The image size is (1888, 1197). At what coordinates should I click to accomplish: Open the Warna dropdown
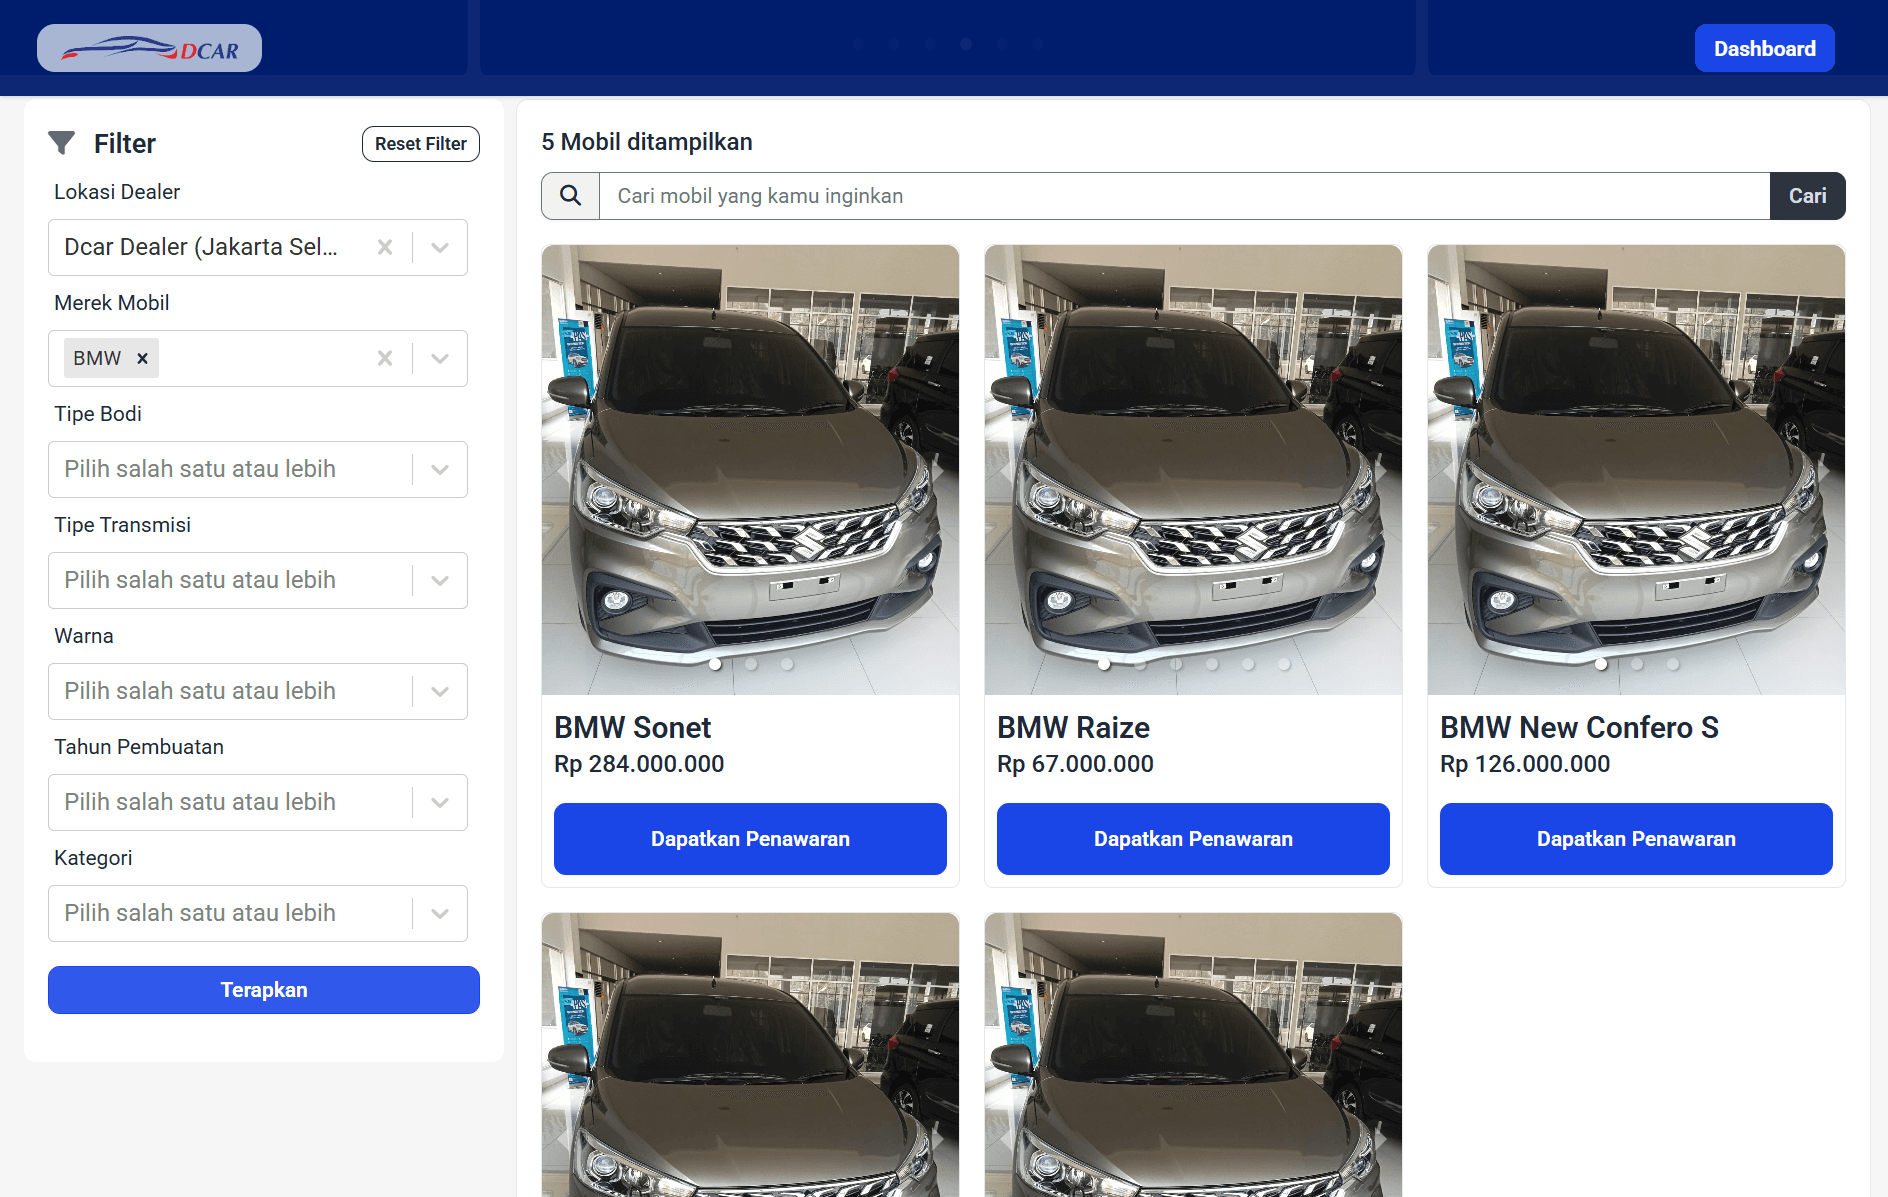258,691
